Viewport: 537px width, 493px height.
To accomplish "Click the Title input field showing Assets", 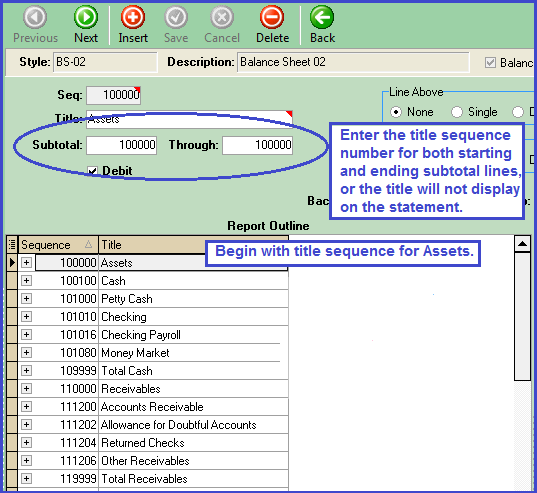I will (189, 119).
